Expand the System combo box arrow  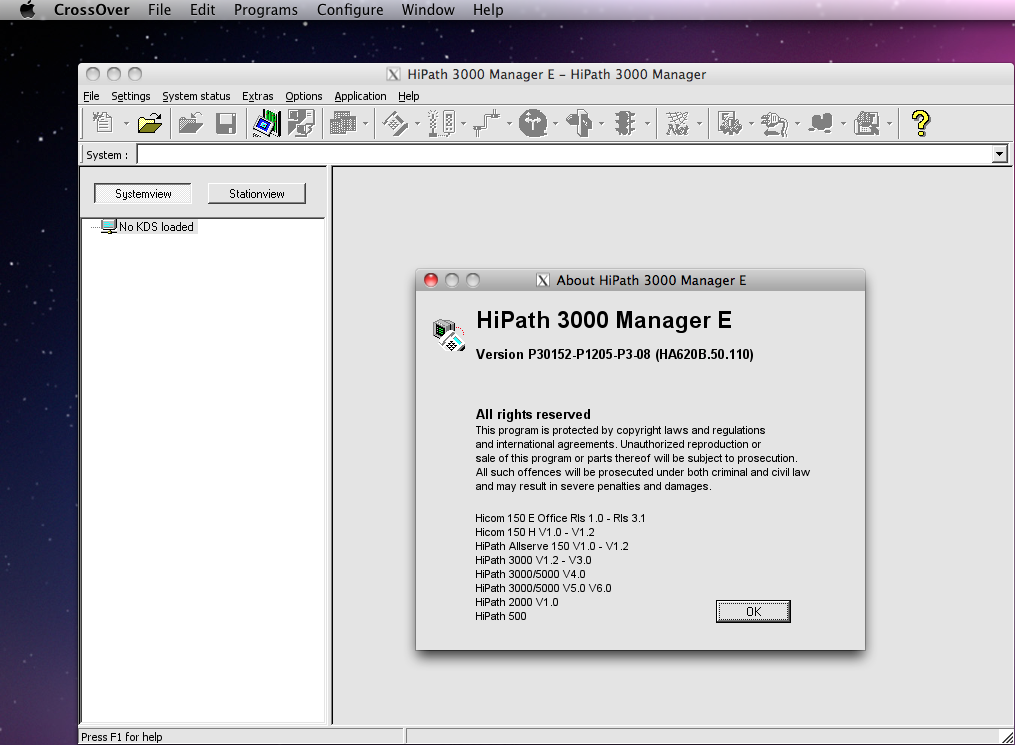pos(999,154)
